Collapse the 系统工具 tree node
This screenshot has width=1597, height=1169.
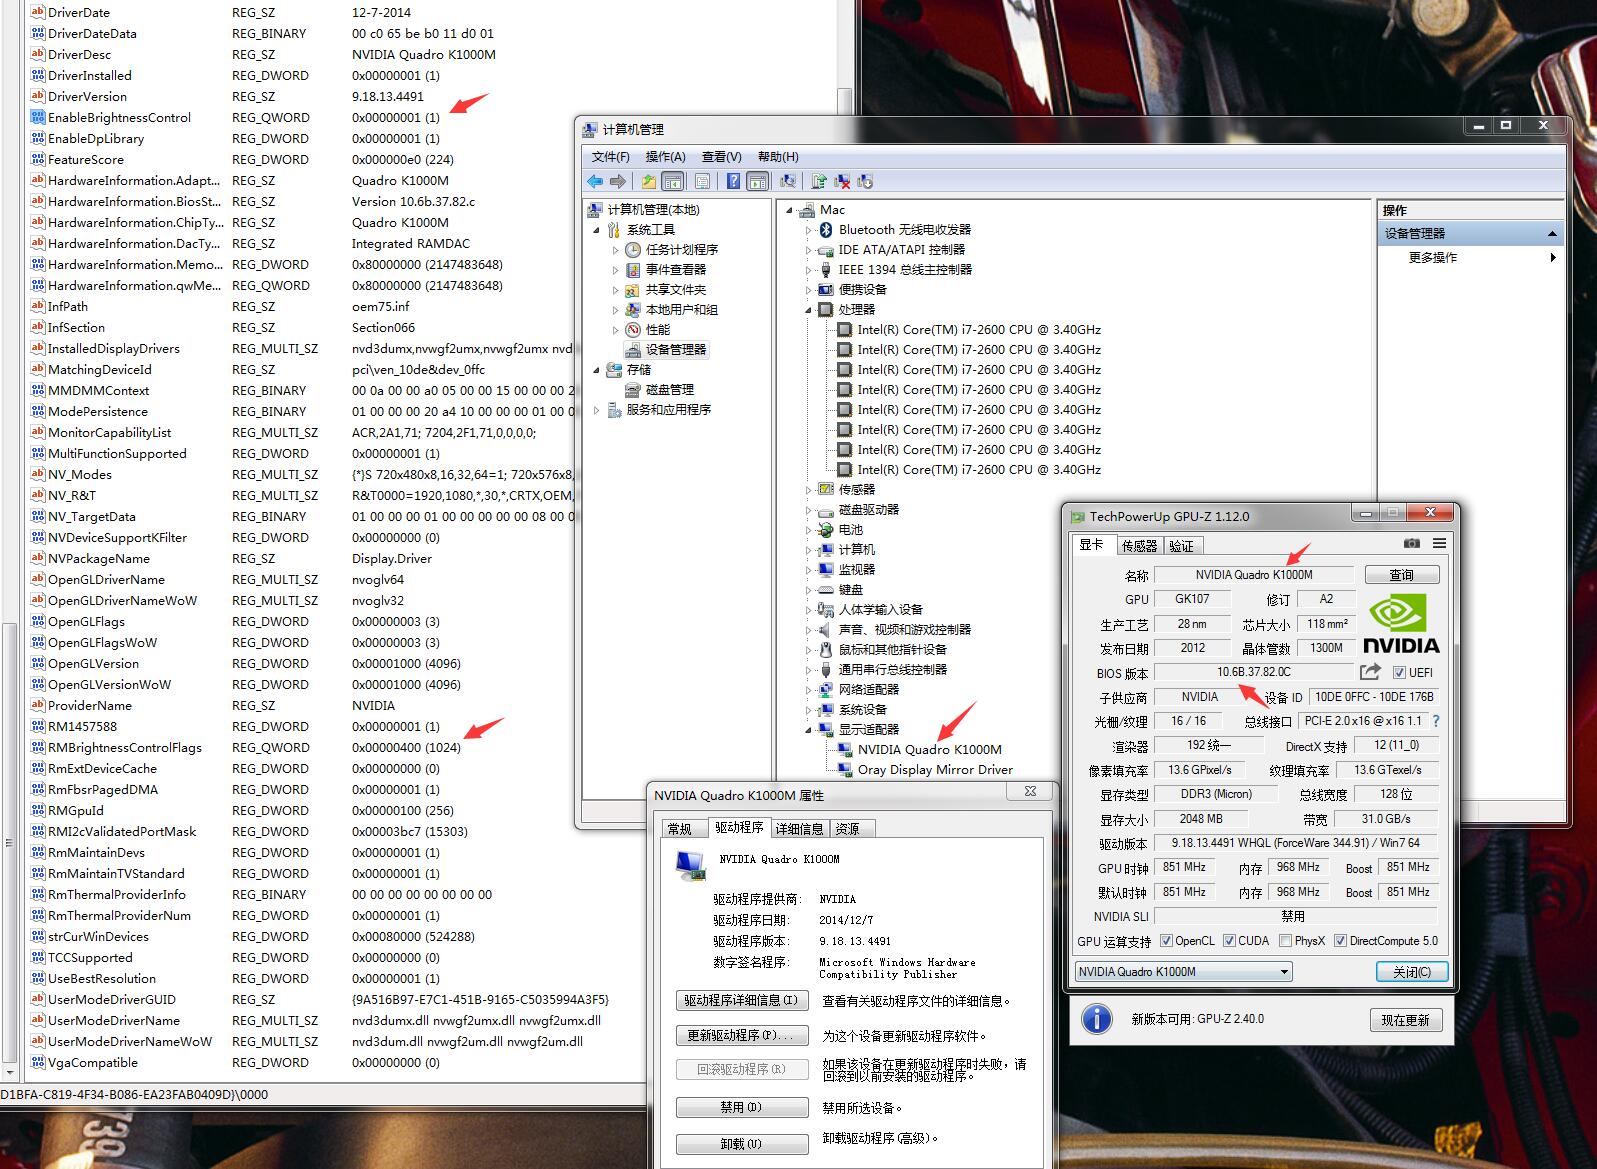[597, 230]
